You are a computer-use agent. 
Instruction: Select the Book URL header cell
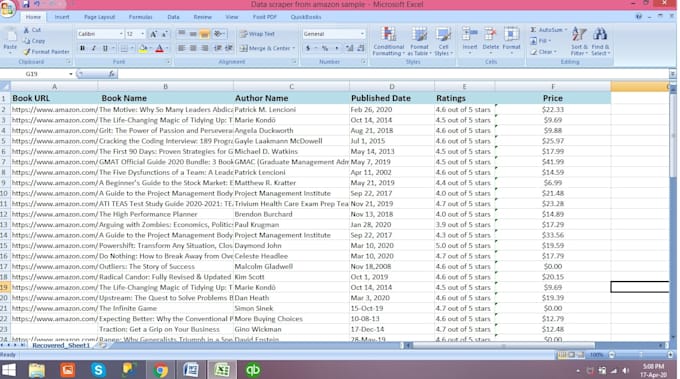(54, 98)
